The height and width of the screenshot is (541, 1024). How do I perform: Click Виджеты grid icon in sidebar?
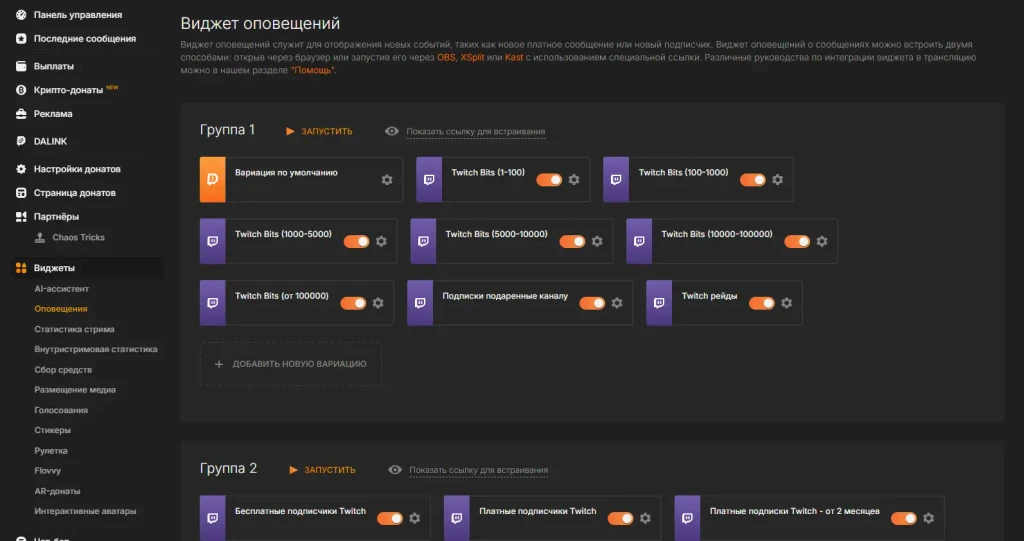(x=21, y=268)
